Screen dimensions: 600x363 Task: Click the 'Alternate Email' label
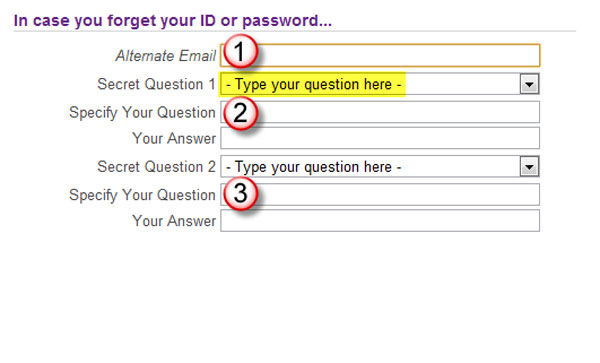pos(166,56)
